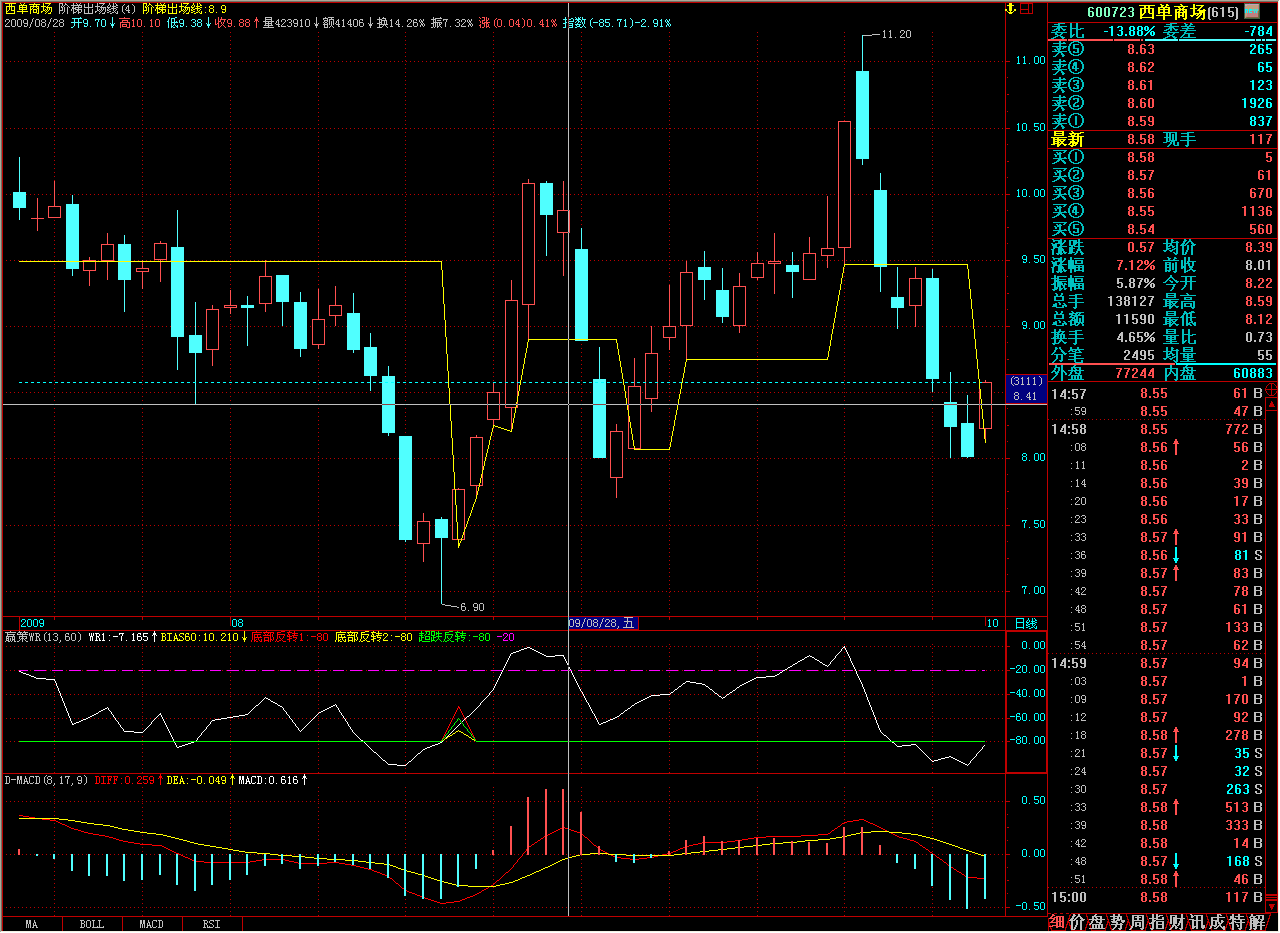The width and height of the screenshot is (1280, 933).
Task: Switch to the BOLL indicator tab
Action: tap(91, 925)
